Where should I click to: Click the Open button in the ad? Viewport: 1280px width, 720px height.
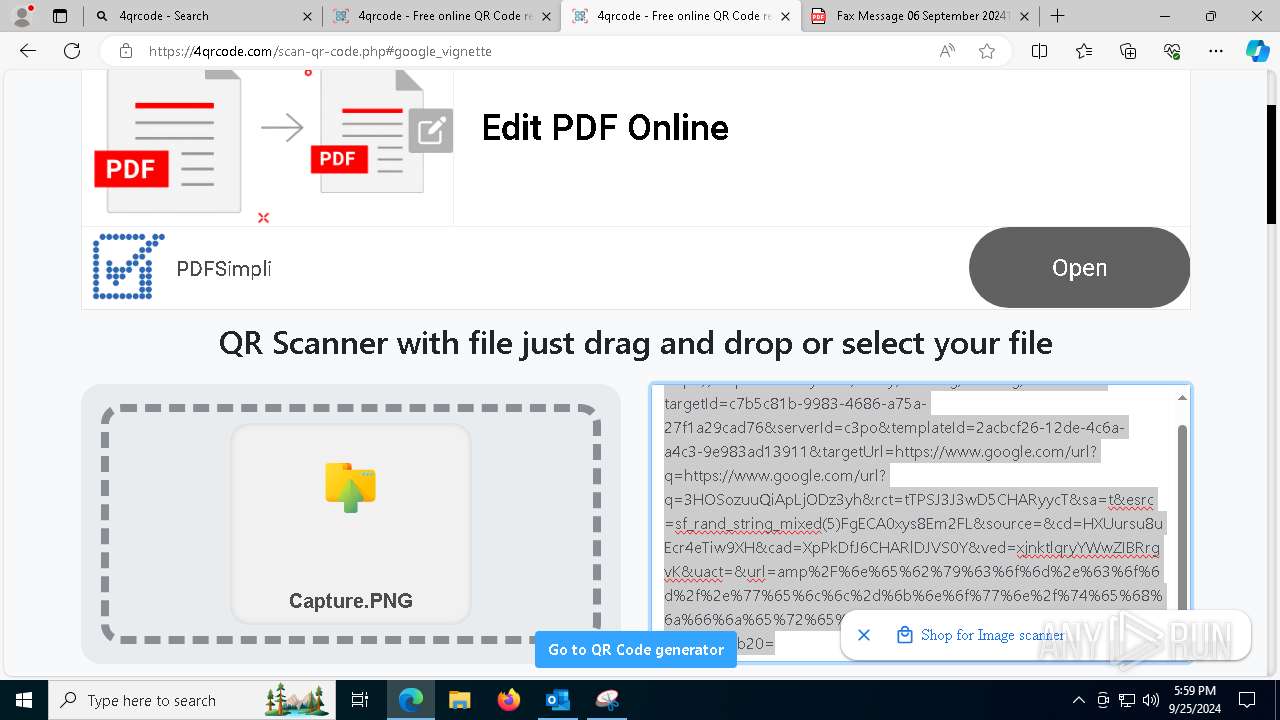click(1079, 268)
